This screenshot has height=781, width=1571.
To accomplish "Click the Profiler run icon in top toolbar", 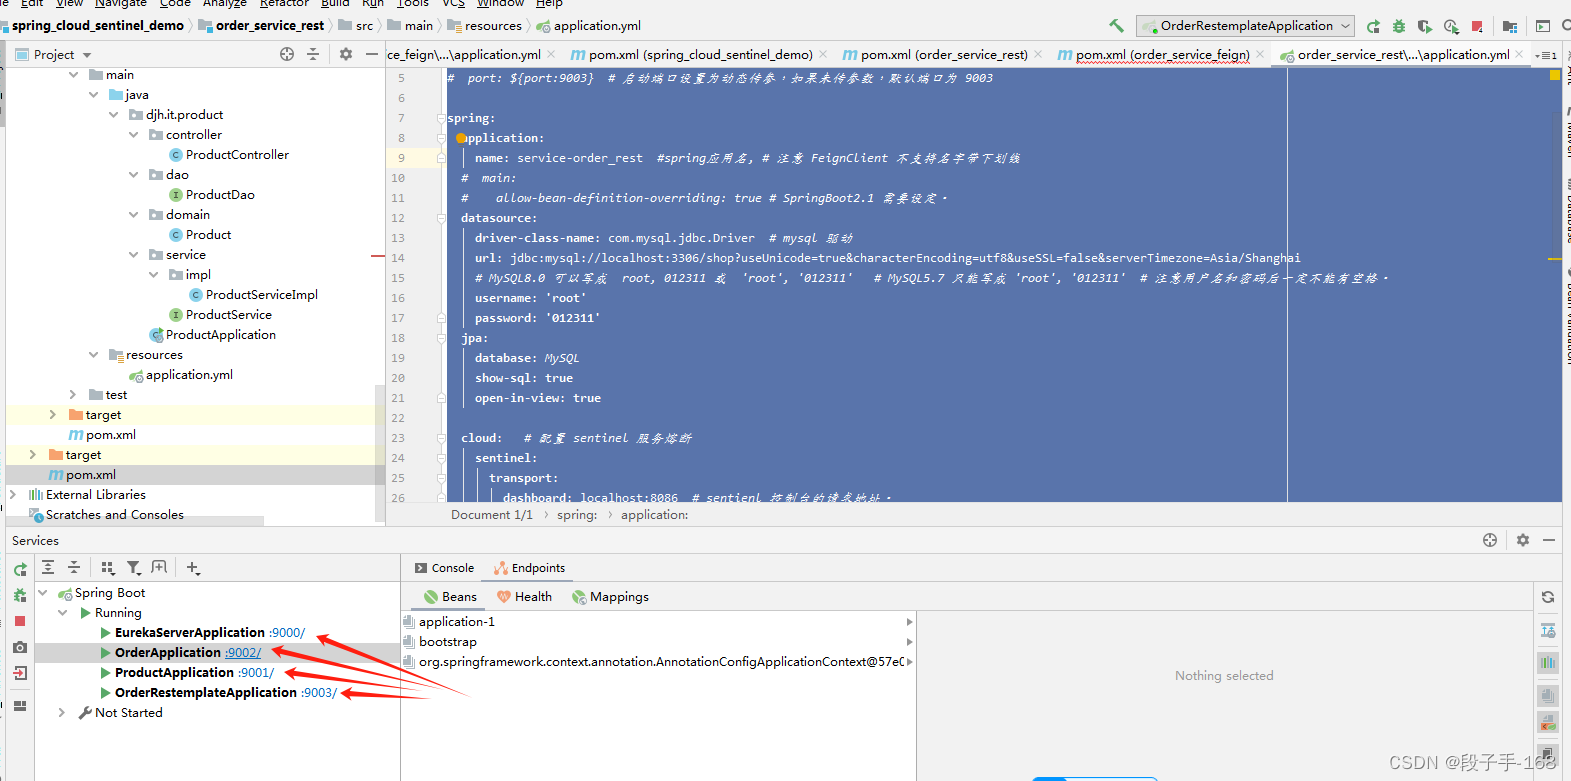I will [1451, 26].
